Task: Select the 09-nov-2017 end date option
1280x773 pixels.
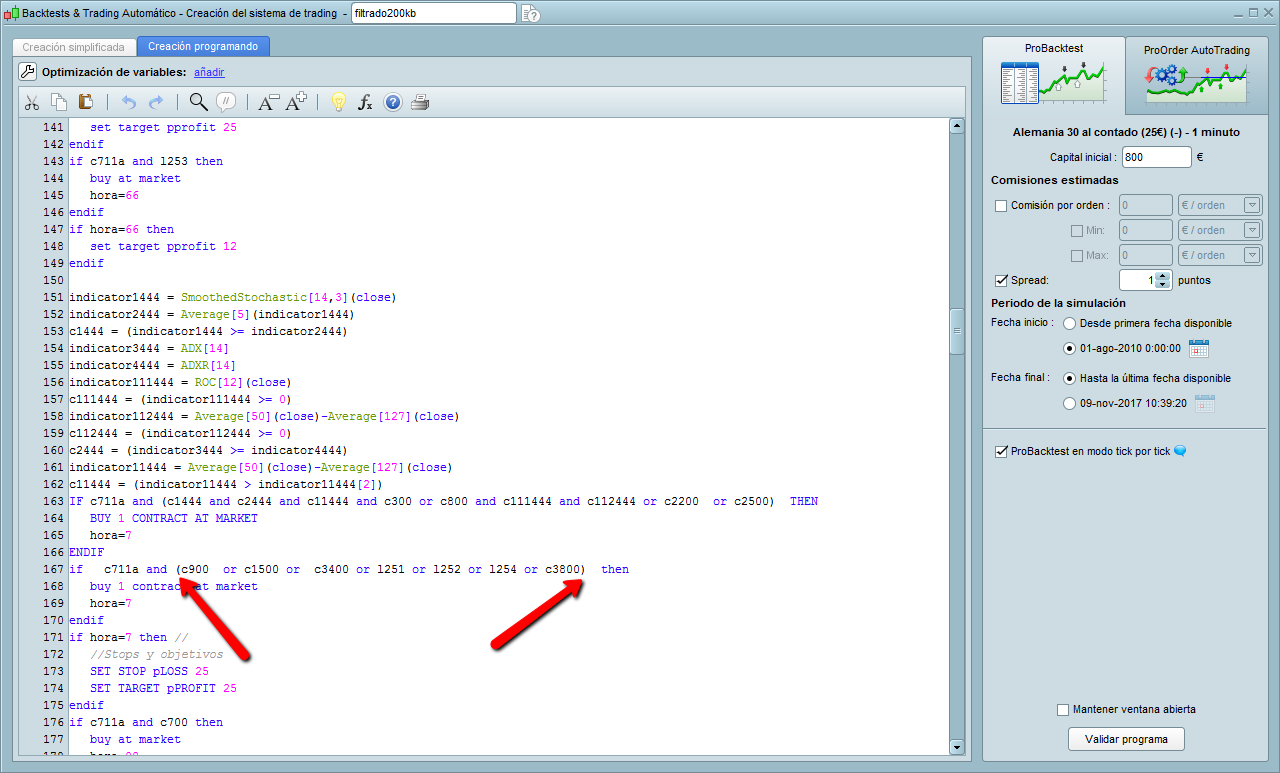Action: coord(1070,404)
